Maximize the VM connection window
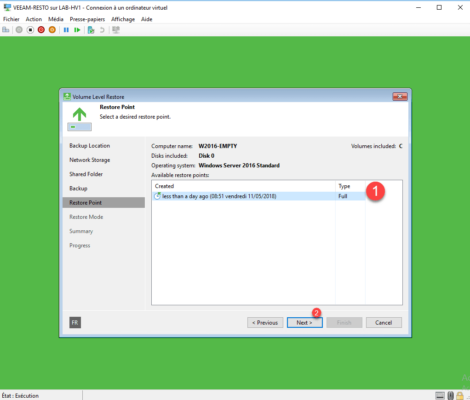 point(439,7)
